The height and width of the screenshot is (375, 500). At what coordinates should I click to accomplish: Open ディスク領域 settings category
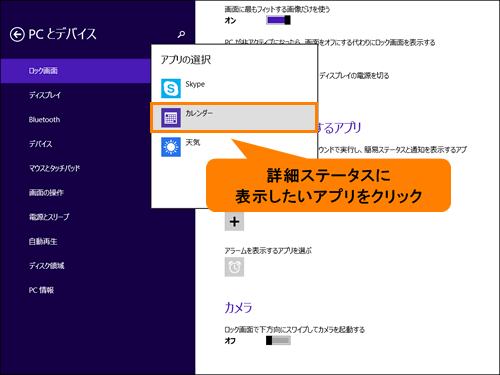click(x=46, y=266)
